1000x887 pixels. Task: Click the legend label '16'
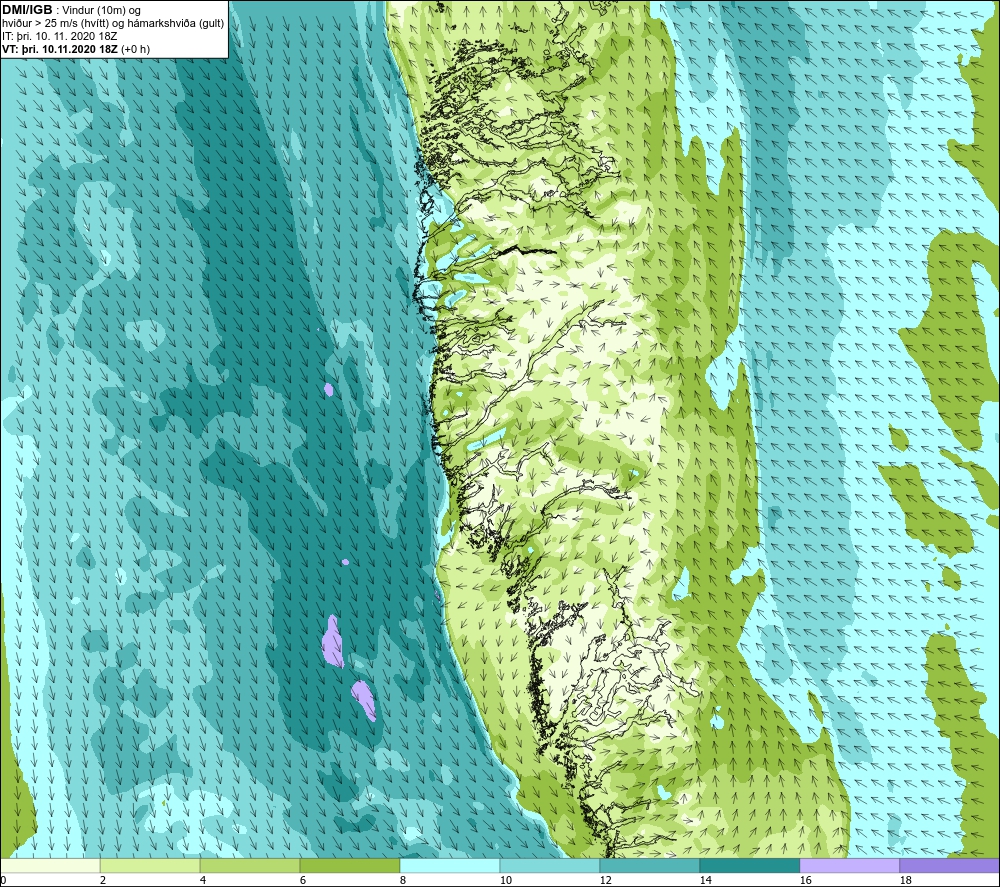point(805,880)
